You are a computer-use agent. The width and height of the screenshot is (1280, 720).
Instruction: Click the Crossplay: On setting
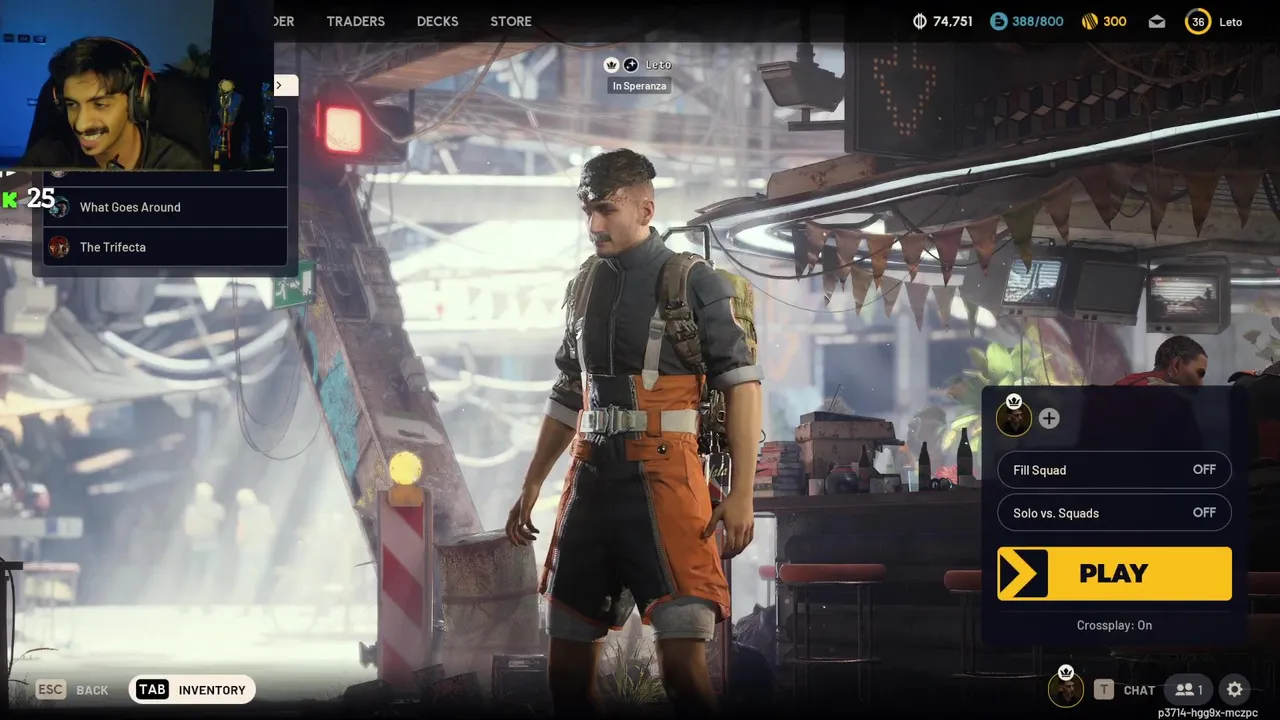[1114, 625]
